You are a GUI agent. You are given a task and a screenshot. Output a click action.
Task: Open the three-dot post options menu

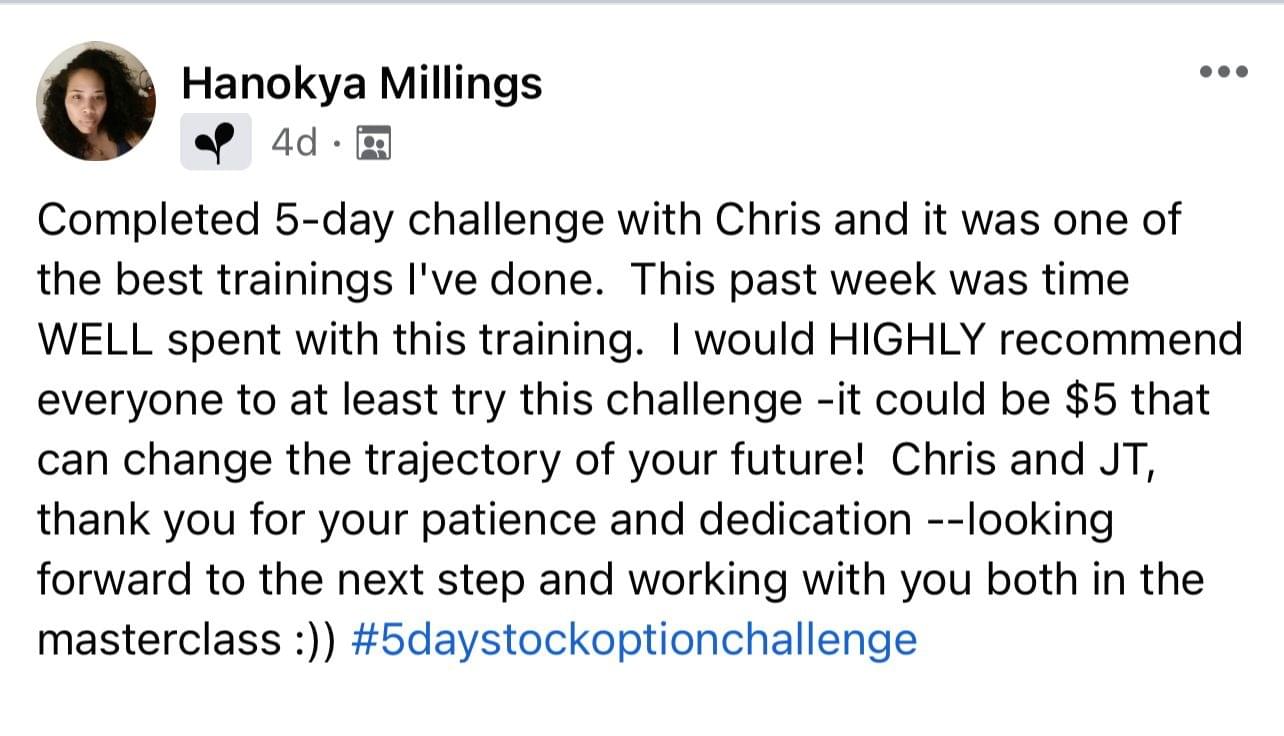pyautogui.click(x=1225, y=71)
